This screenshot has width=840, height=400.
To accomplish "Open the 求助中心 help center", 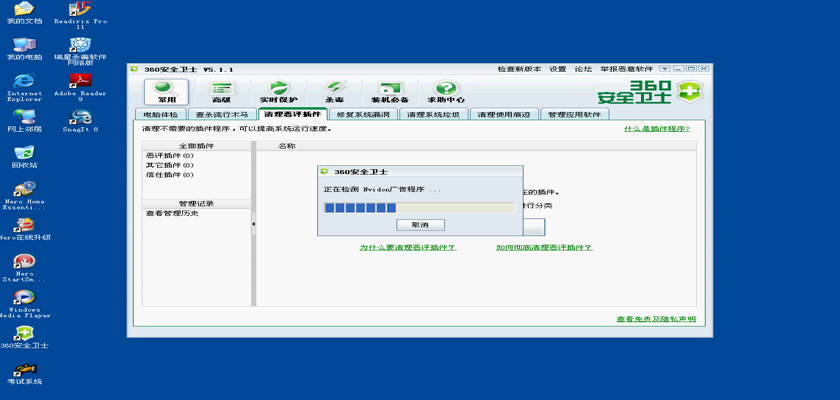I will click(x=446, y=92).
